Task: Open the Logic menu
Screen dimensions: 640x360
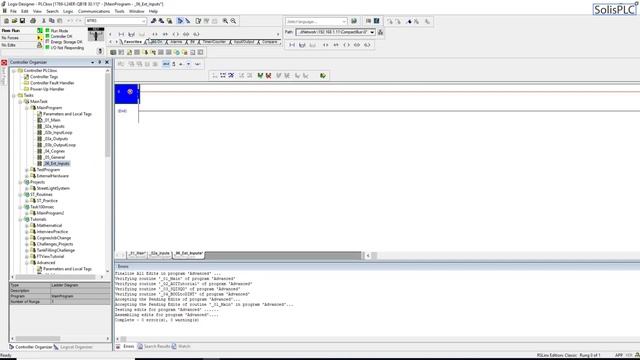Action: (x=68, y=11)
